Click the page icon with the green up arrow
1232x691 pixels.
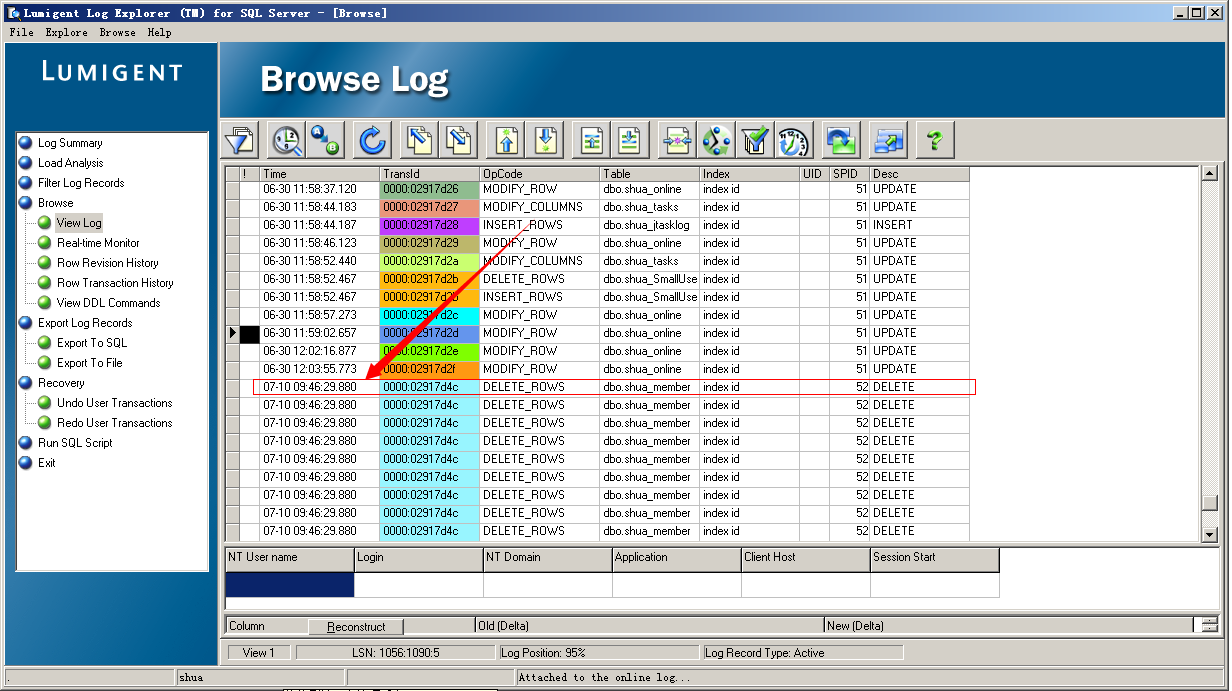pyautogui.click(x=592, y=140)
